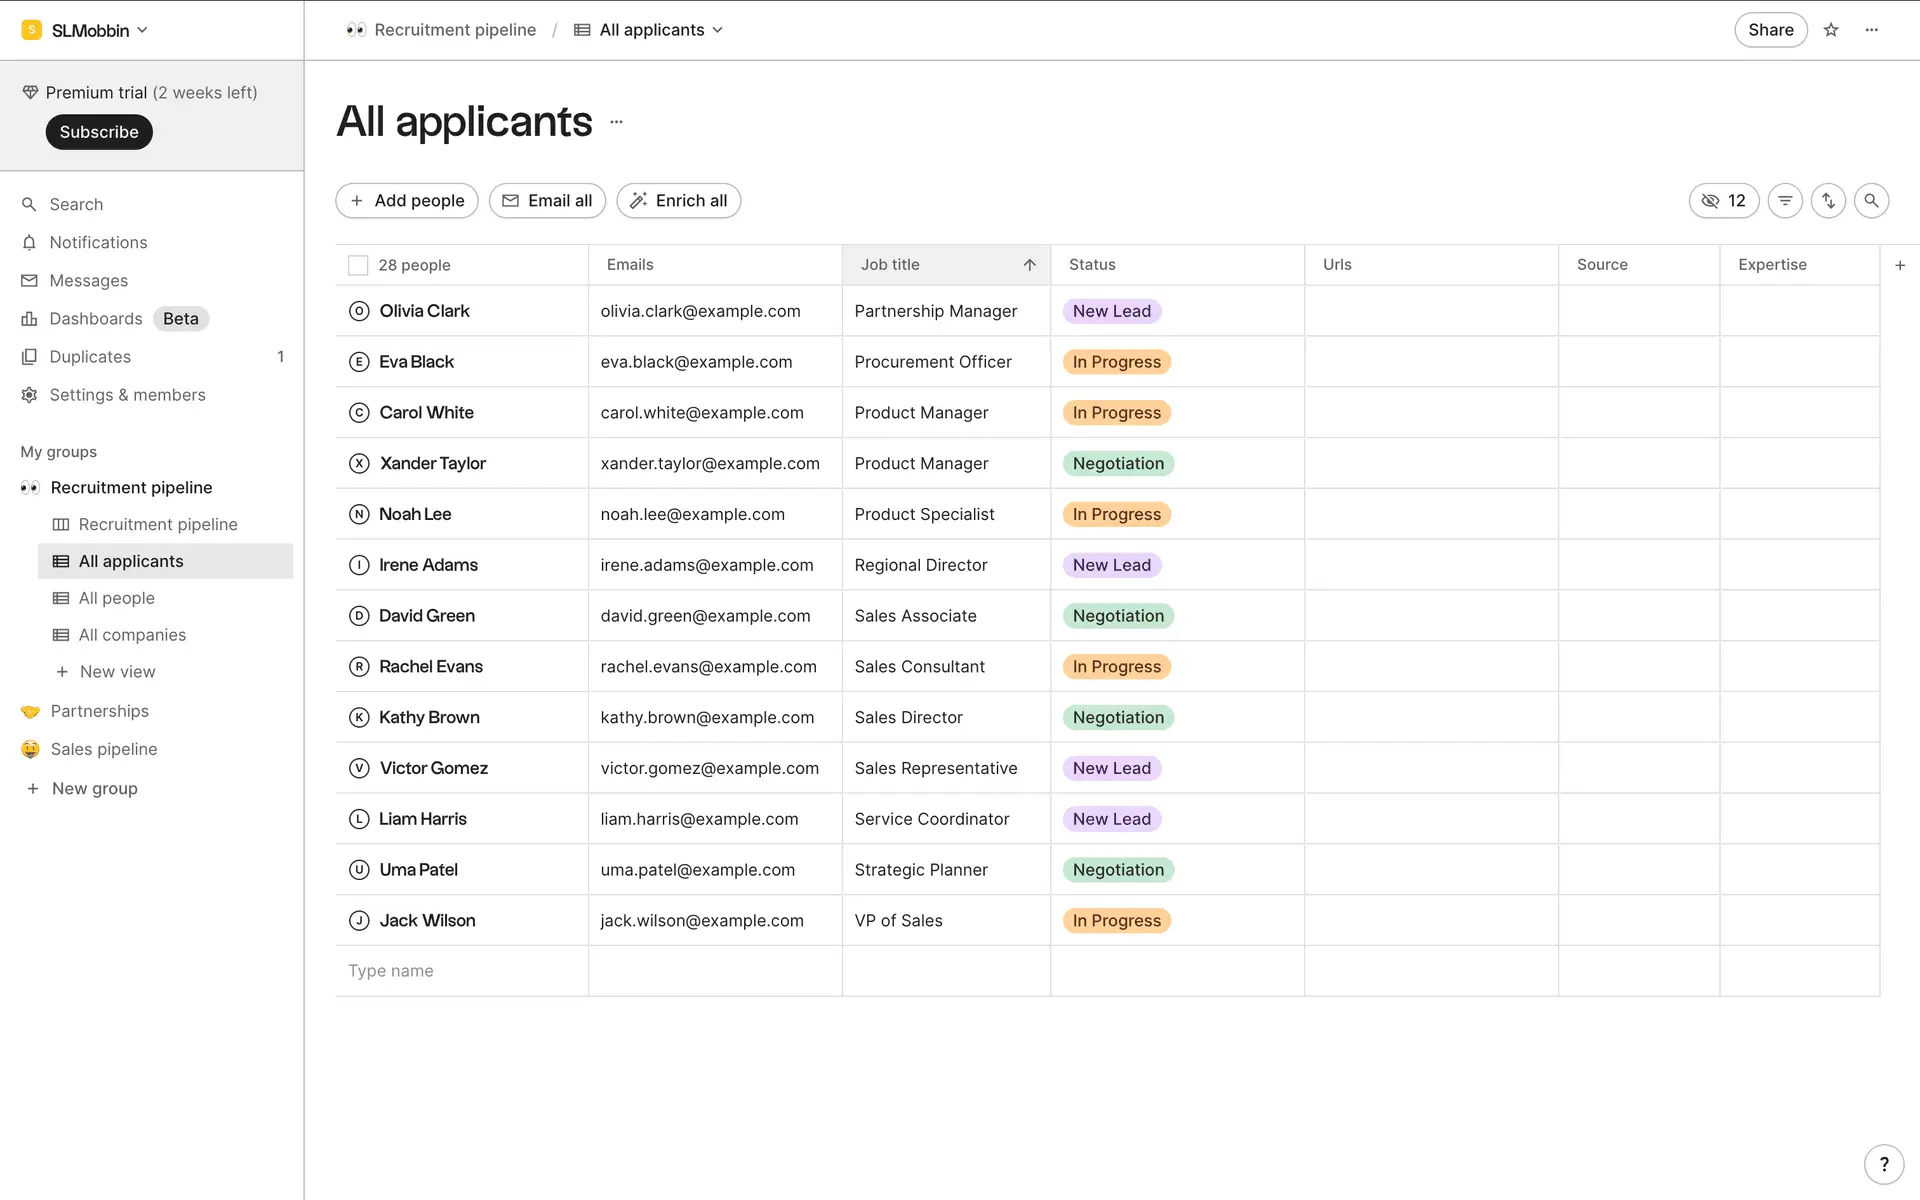Image resolution: width=1920 pixels, height=1200 pixels.
Task: Click the Enrich all button
Action: coord(678,201)
